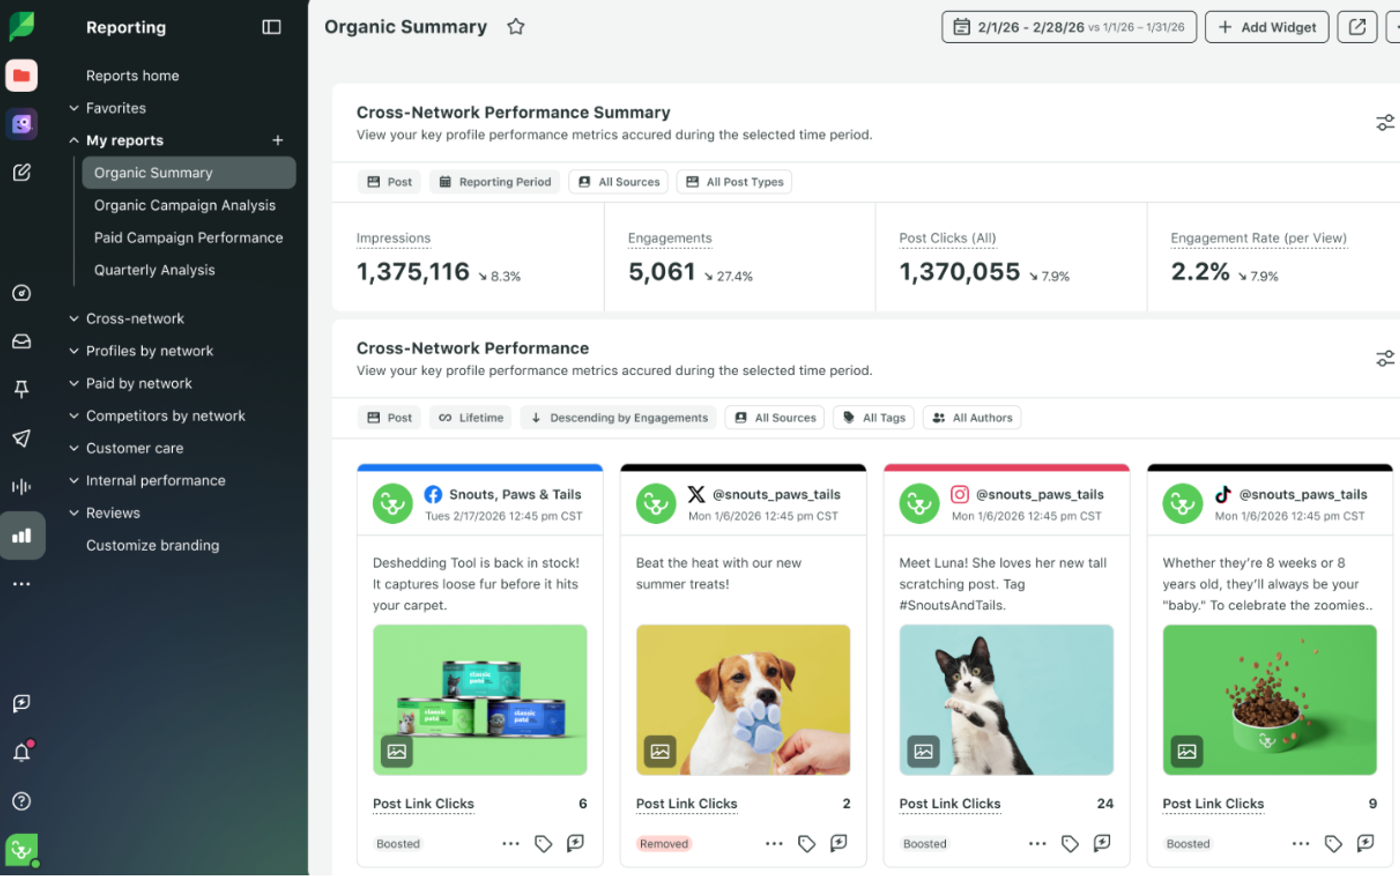This screenshot has height=876, width=1400.
Task: Go to Reports home
Action: pos(133,76)
